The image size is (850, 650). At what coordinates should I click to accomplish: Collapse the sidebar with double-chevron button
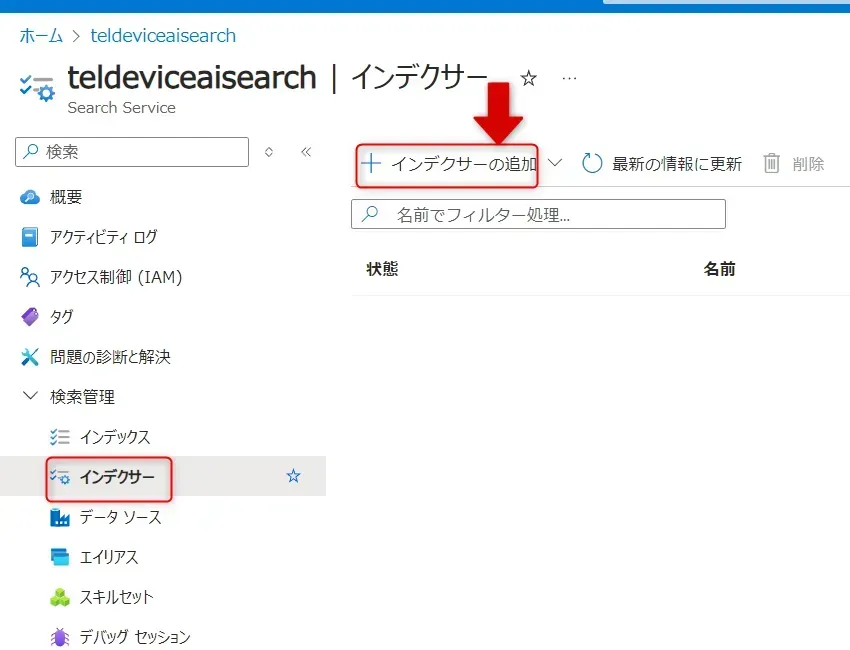[306, 152]
